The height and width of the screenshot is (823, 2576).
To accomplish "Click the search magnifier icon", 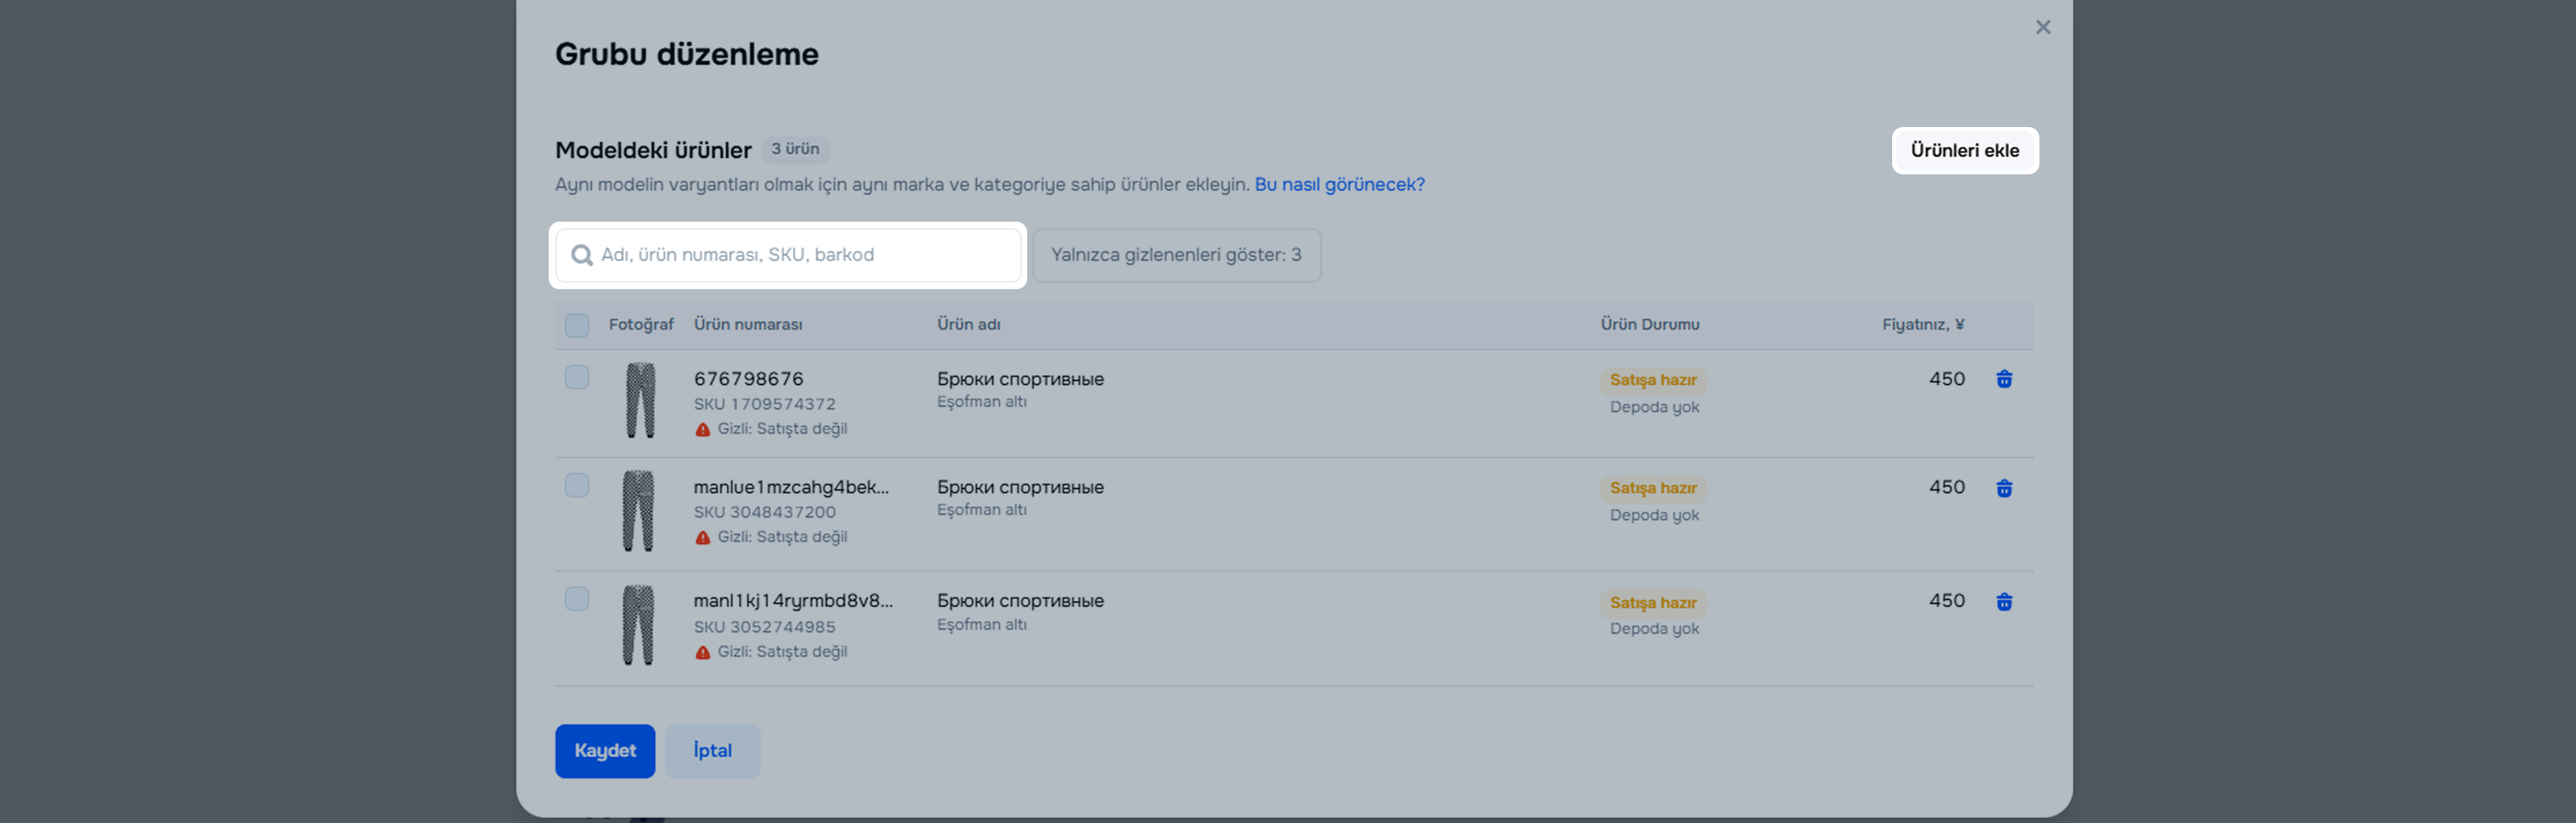I will click(x=581, y=255).
